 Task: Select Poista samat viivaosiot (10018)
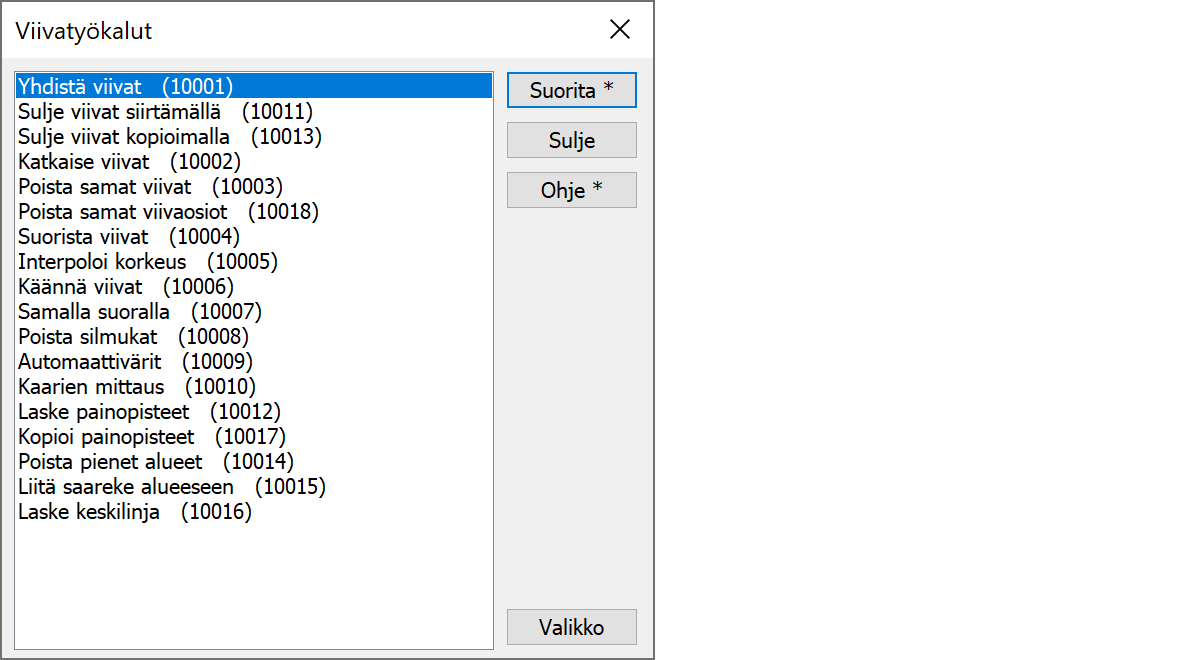tap(168, 211)
